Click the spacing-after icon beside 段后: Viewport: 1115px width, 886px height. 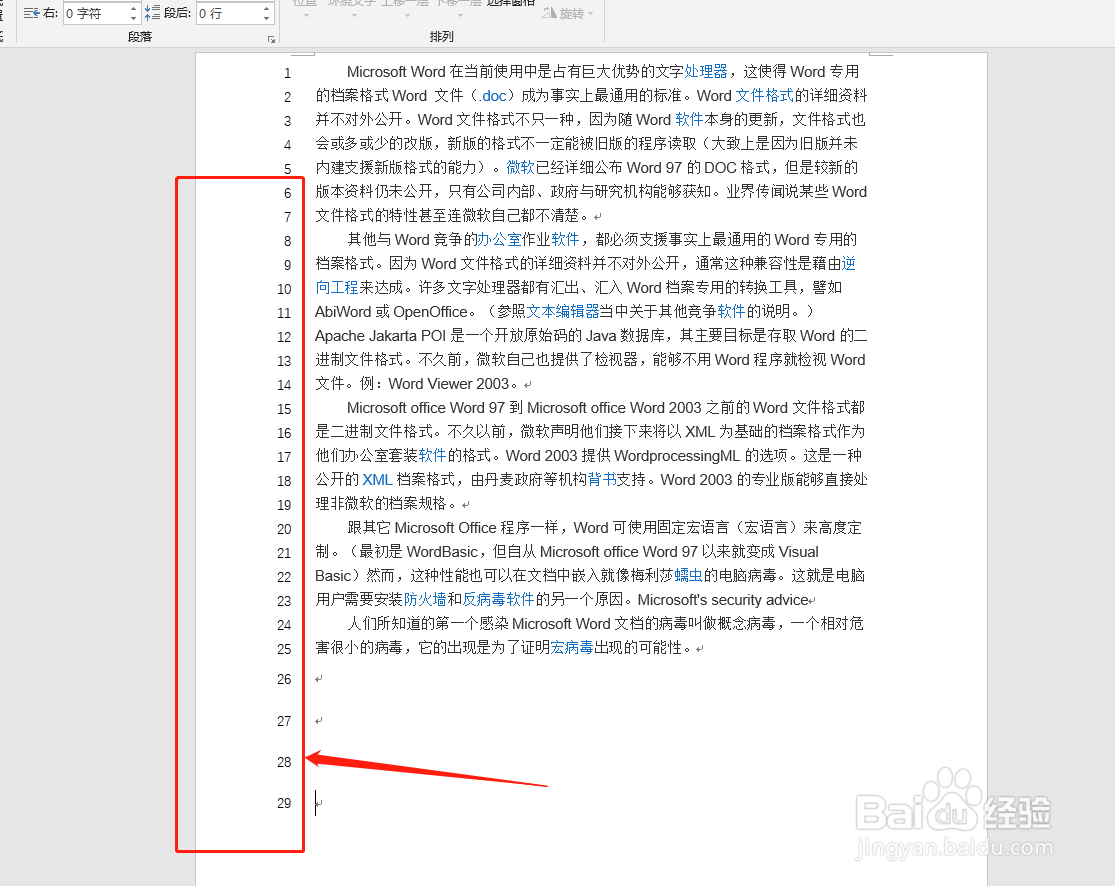152,13
